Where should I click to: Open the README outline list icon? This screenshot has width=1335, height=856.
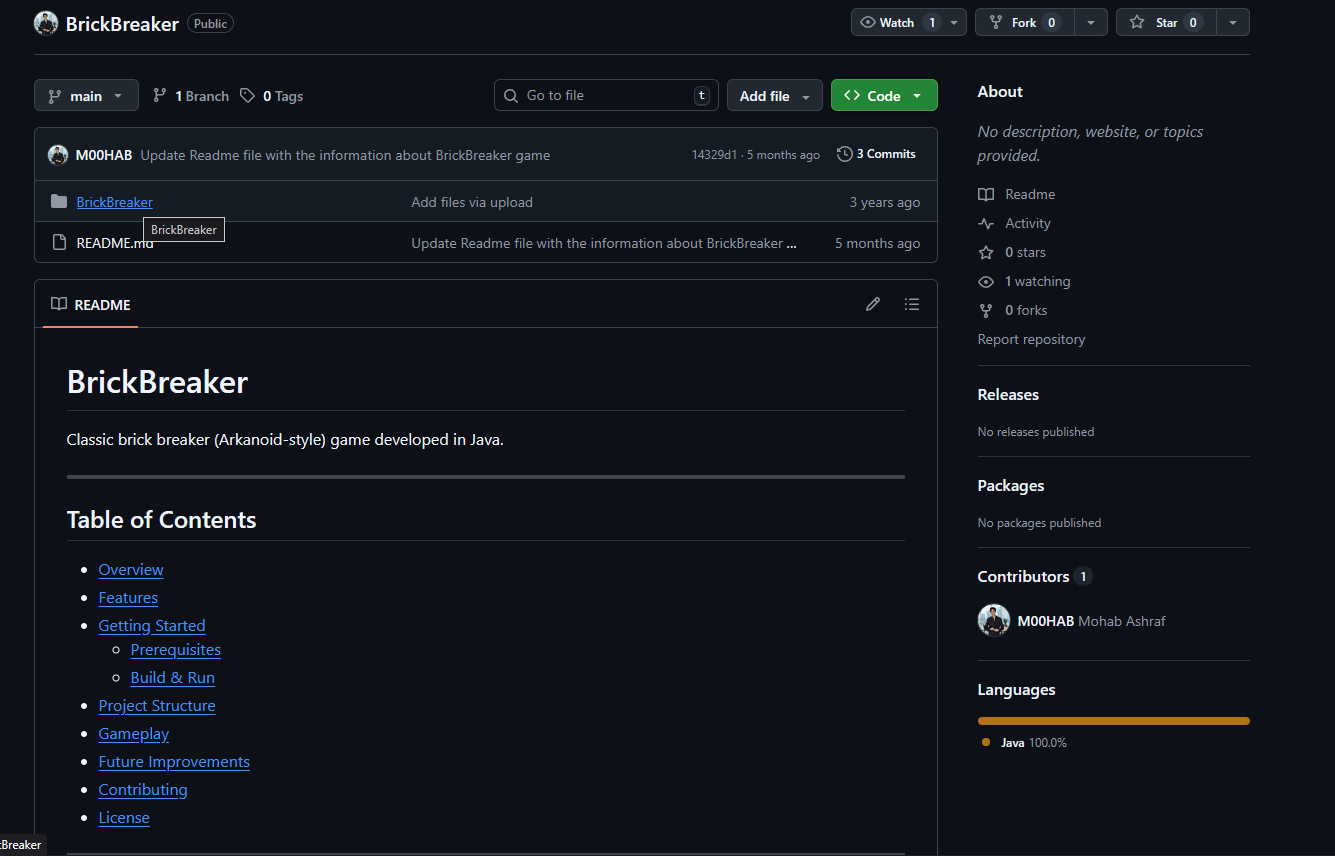tap(911, 304)
